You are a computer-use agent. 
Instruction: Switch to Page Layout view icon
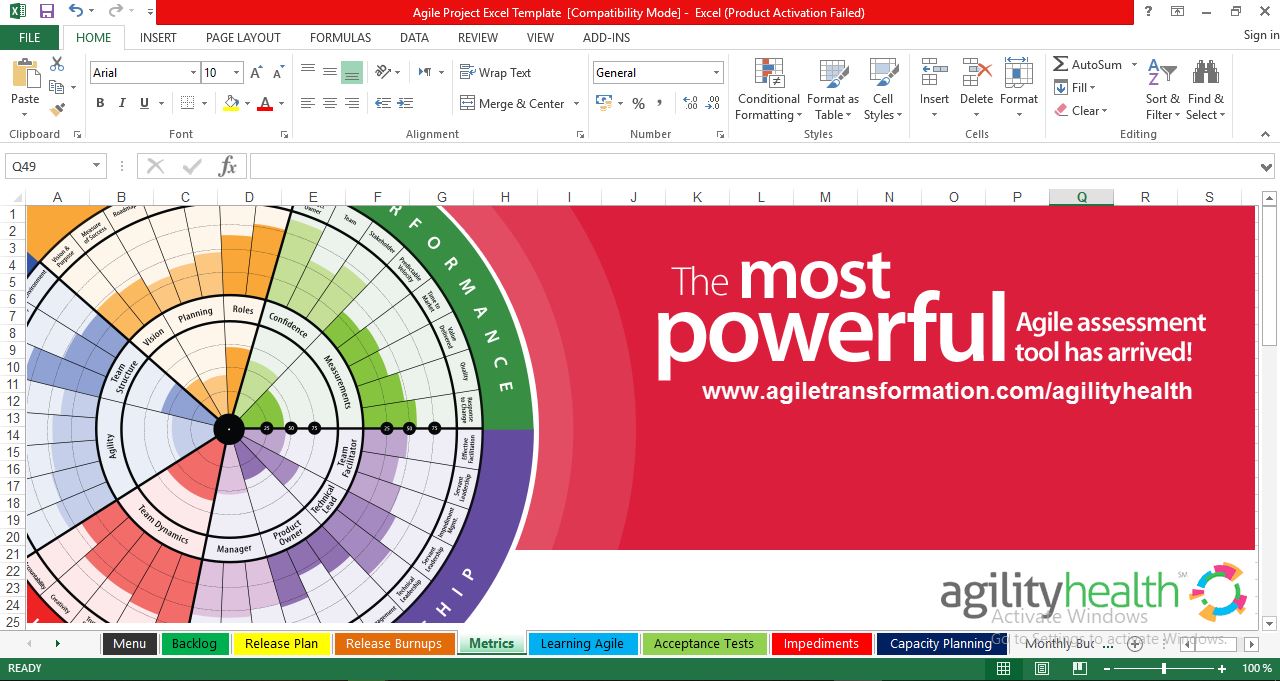(1042, 668)
